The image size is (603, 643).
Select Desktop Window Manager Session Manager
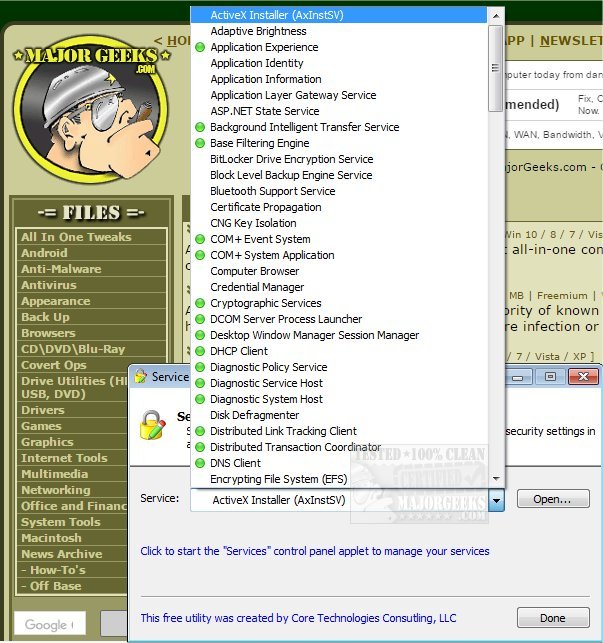coord(339,335)
